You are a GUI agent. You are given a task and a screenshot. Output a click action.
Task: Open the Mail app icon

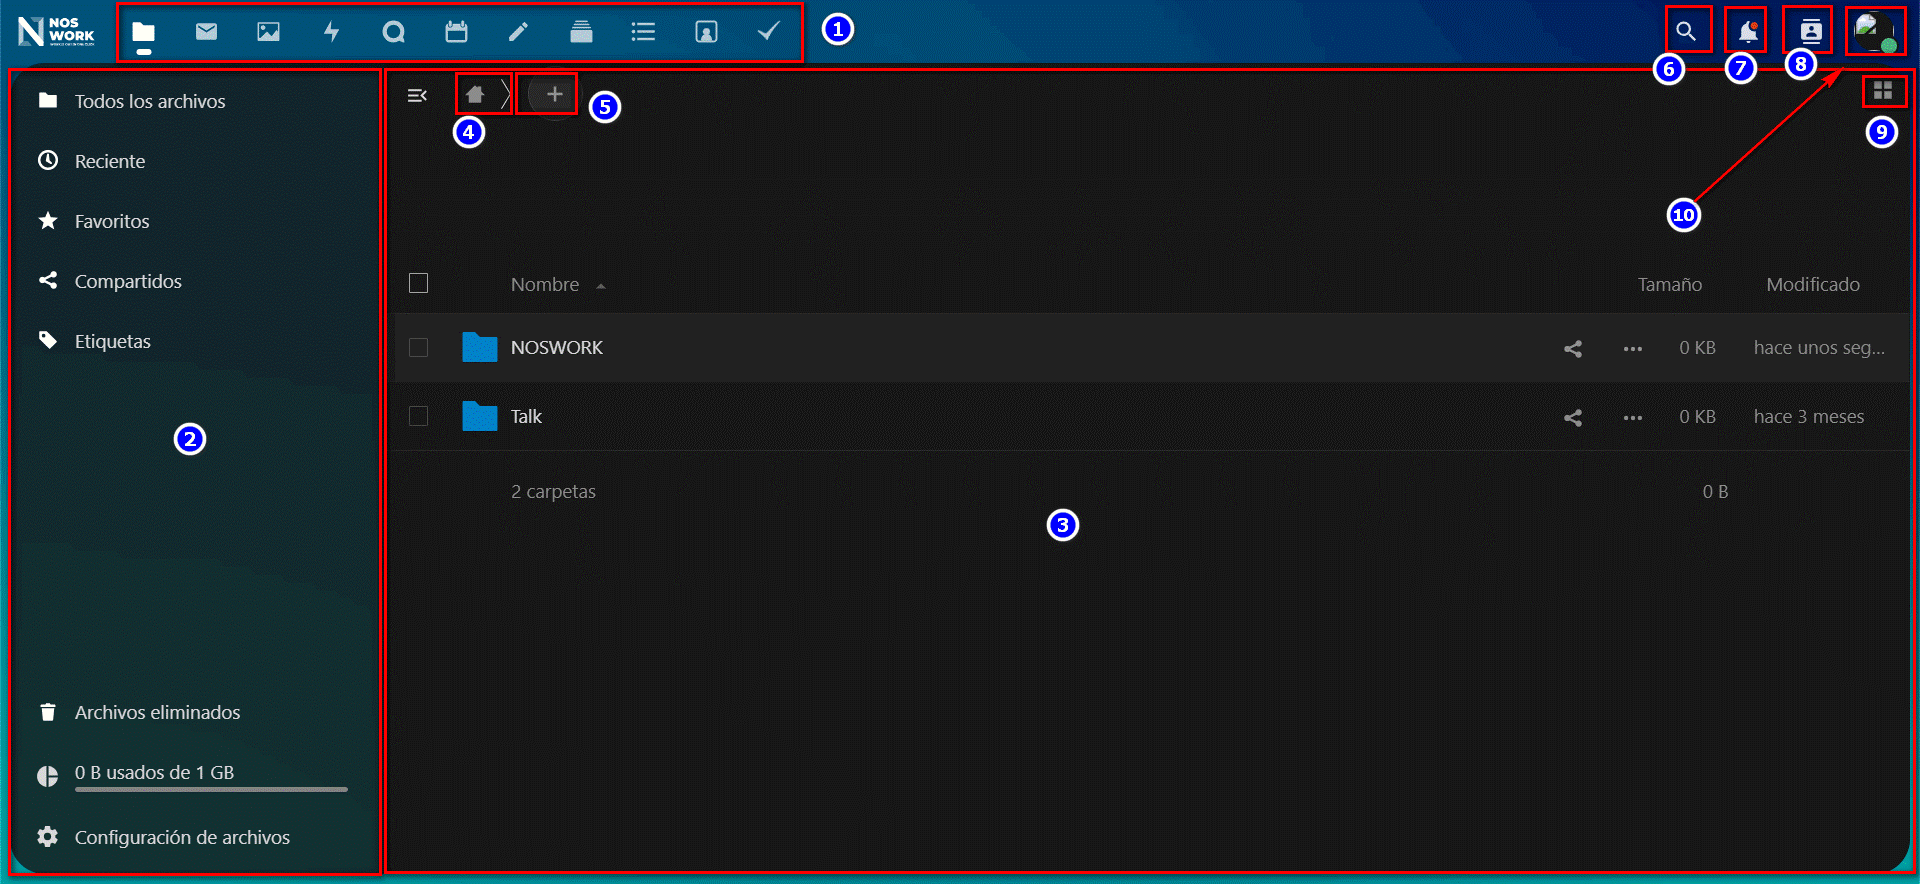point(206,32)
